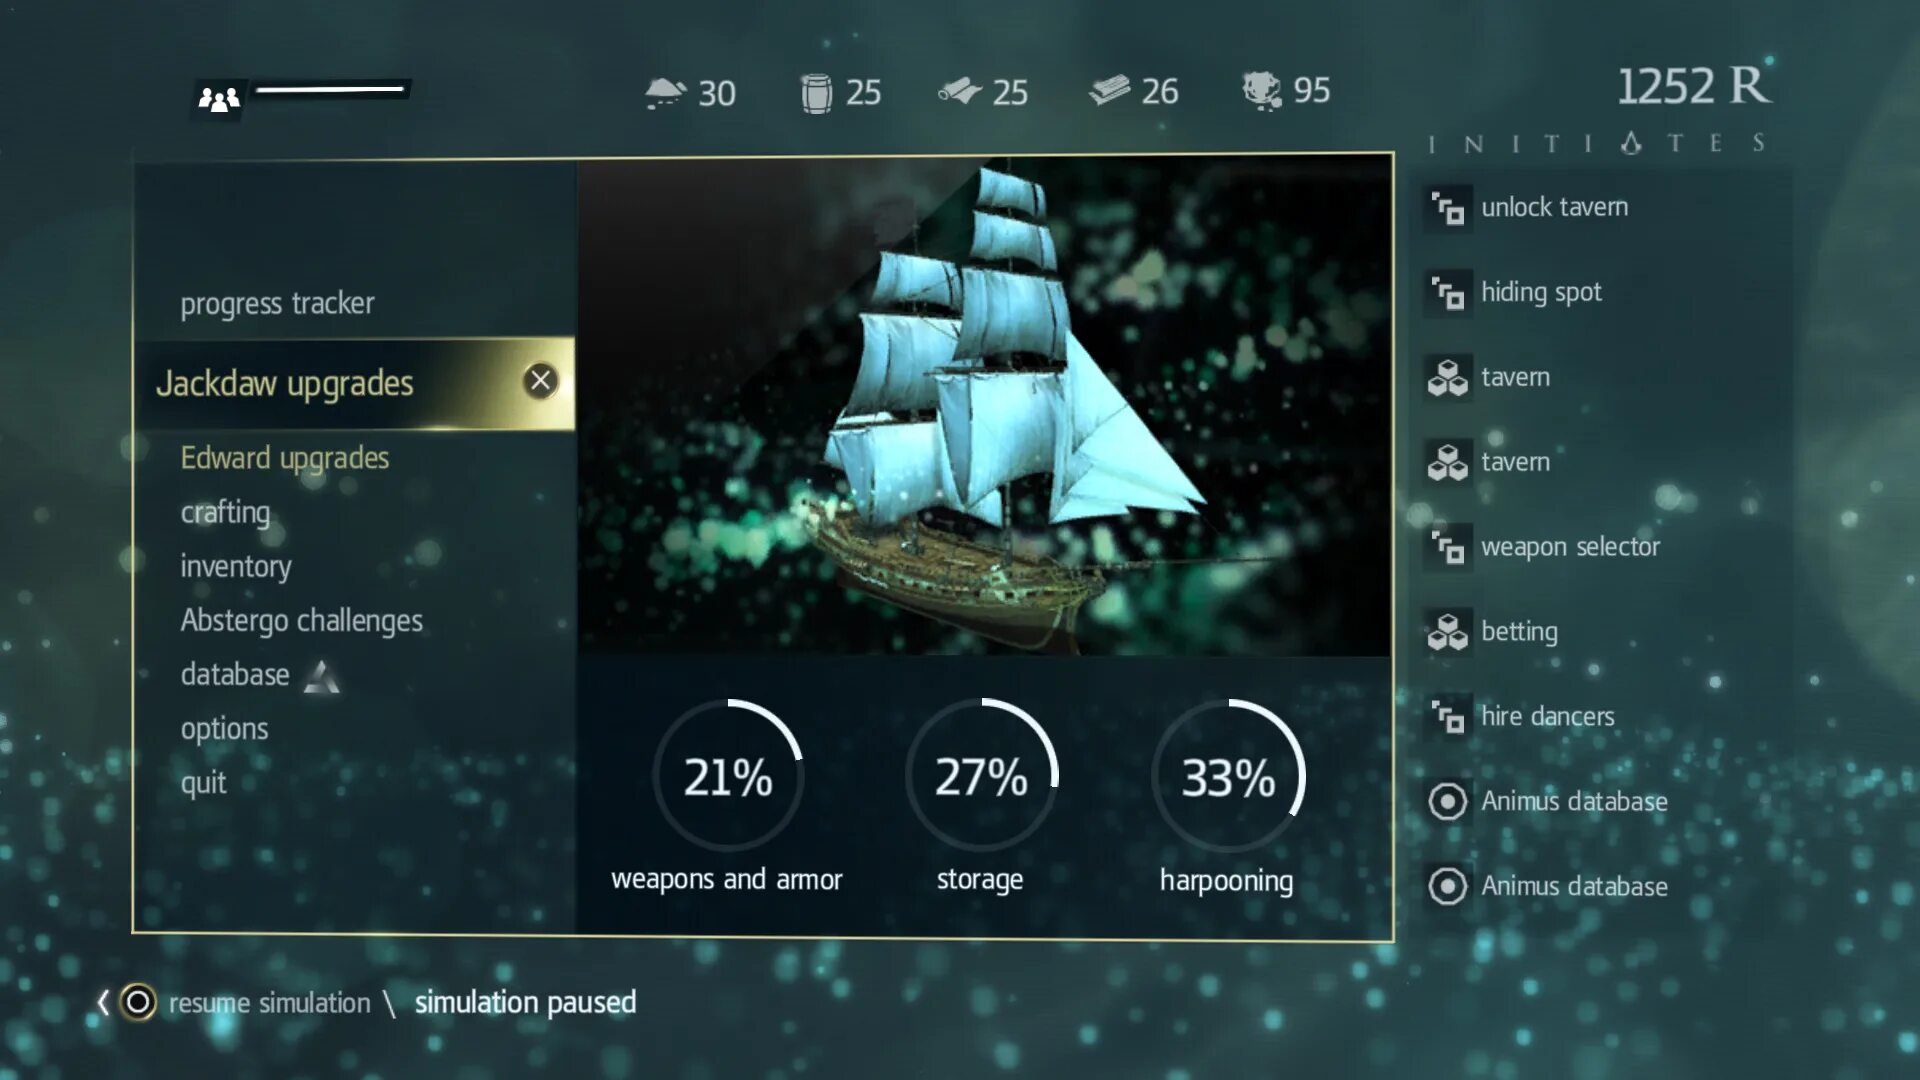Click the unlock tavern map icon

[x=1447, y=207]
